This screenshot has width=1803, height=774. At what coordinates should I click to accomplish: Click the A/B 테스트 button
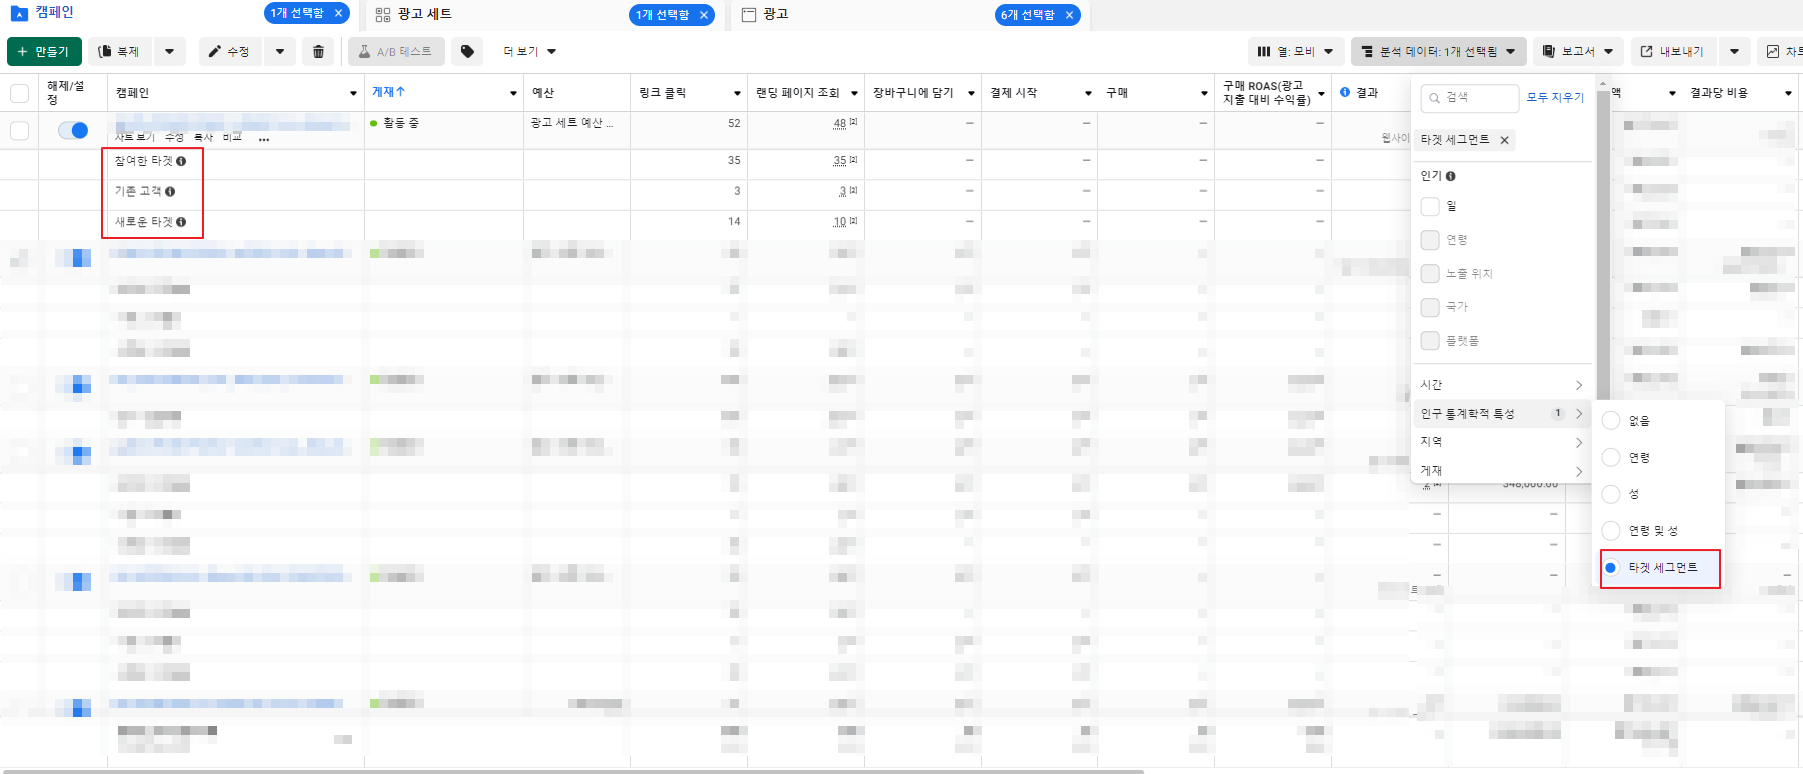click(x=396, y=52)
